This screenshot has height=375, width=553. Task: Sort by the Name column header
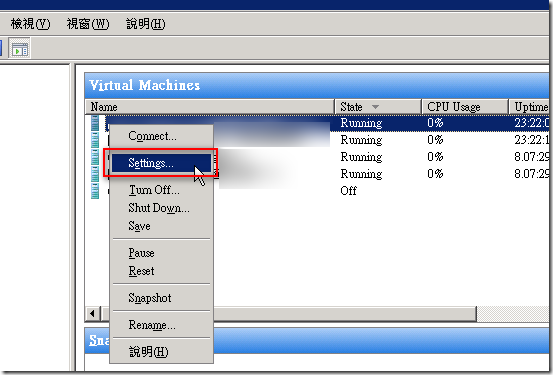(x=209, y=107)
